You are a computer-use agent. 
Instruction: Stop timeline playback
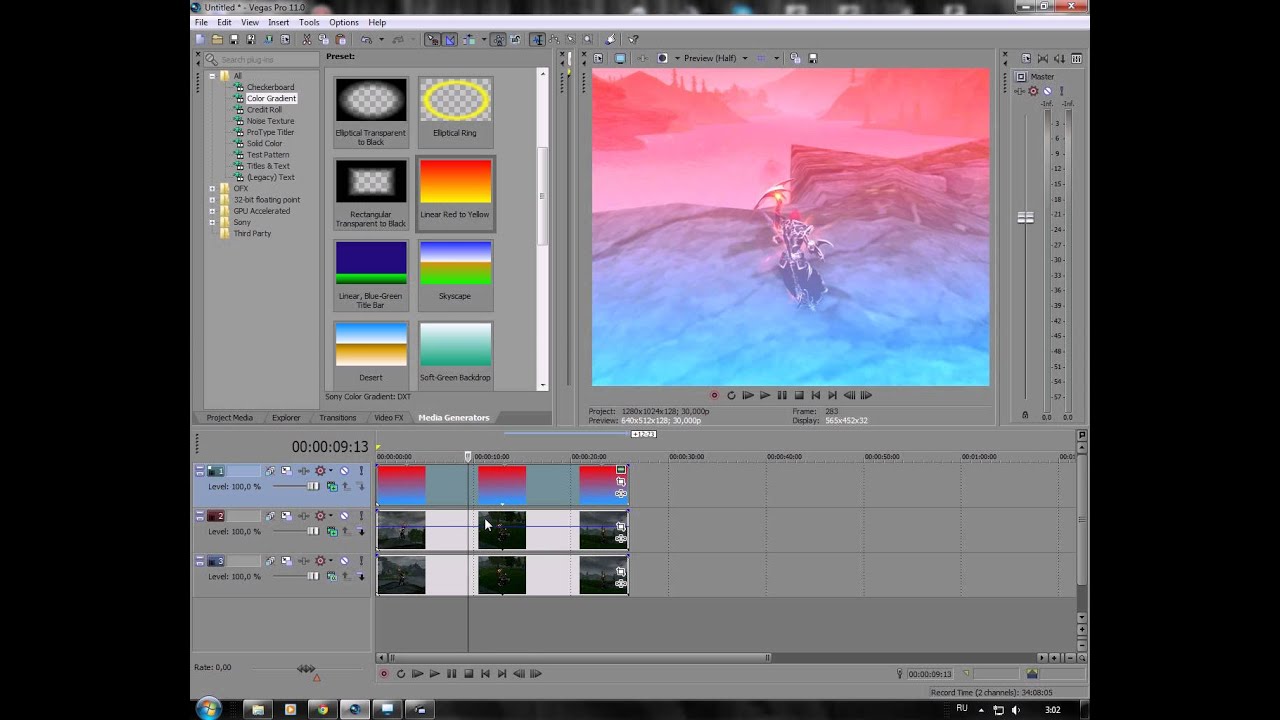coord(468,674)
